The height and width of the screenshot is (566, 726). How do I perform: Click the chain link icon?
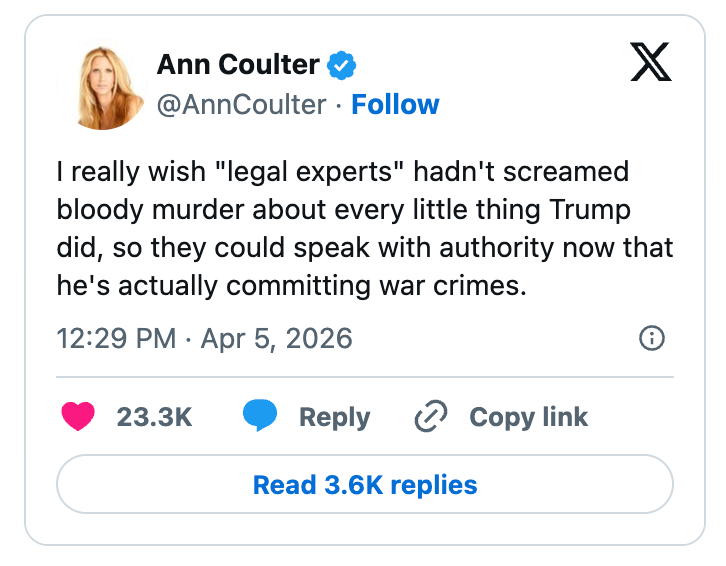(x=430, y=417)
